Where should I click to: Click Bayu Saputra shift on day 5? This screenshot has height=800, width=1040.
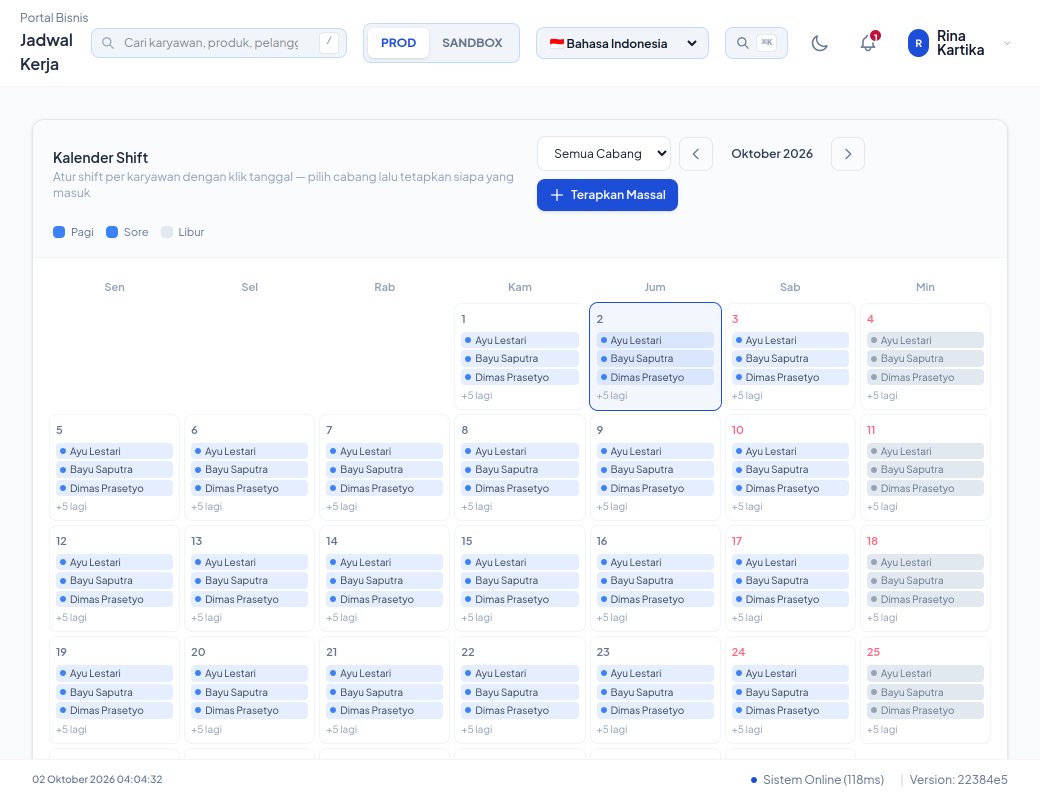click(x=114, y=470)
